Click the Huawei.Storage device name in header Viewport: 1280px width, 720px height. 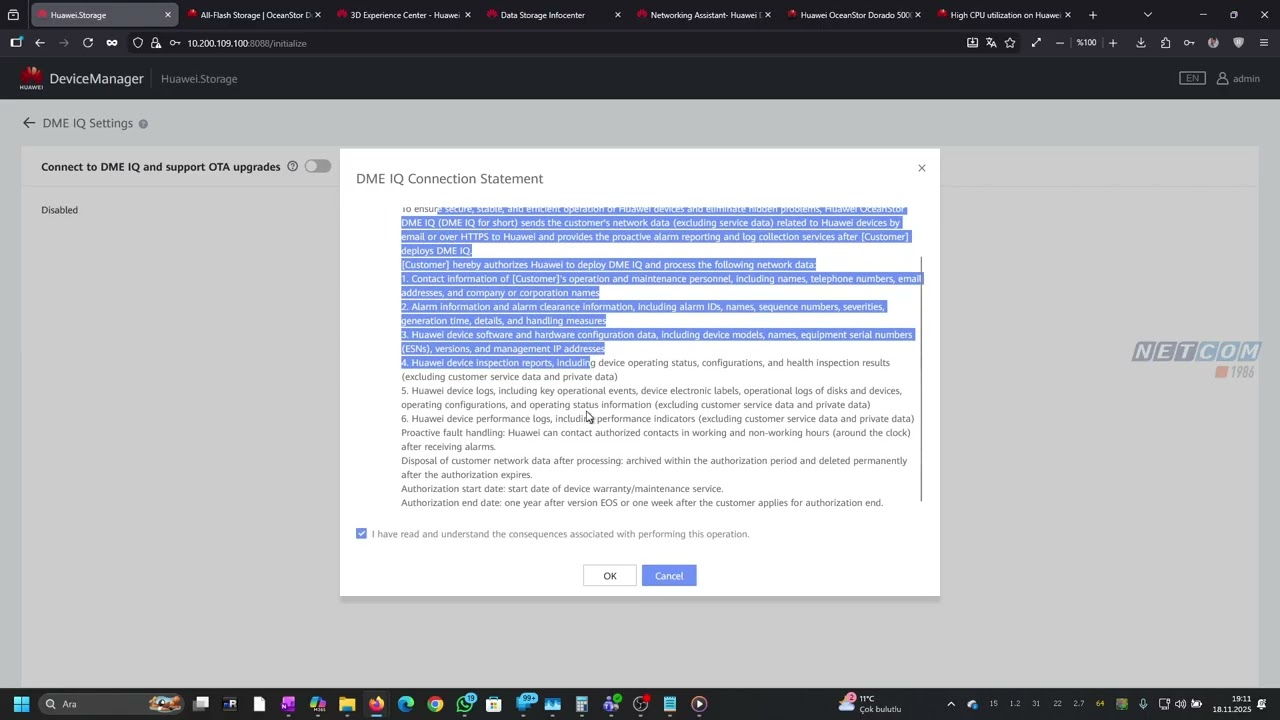pyautogui.click(x=199, y=79)
